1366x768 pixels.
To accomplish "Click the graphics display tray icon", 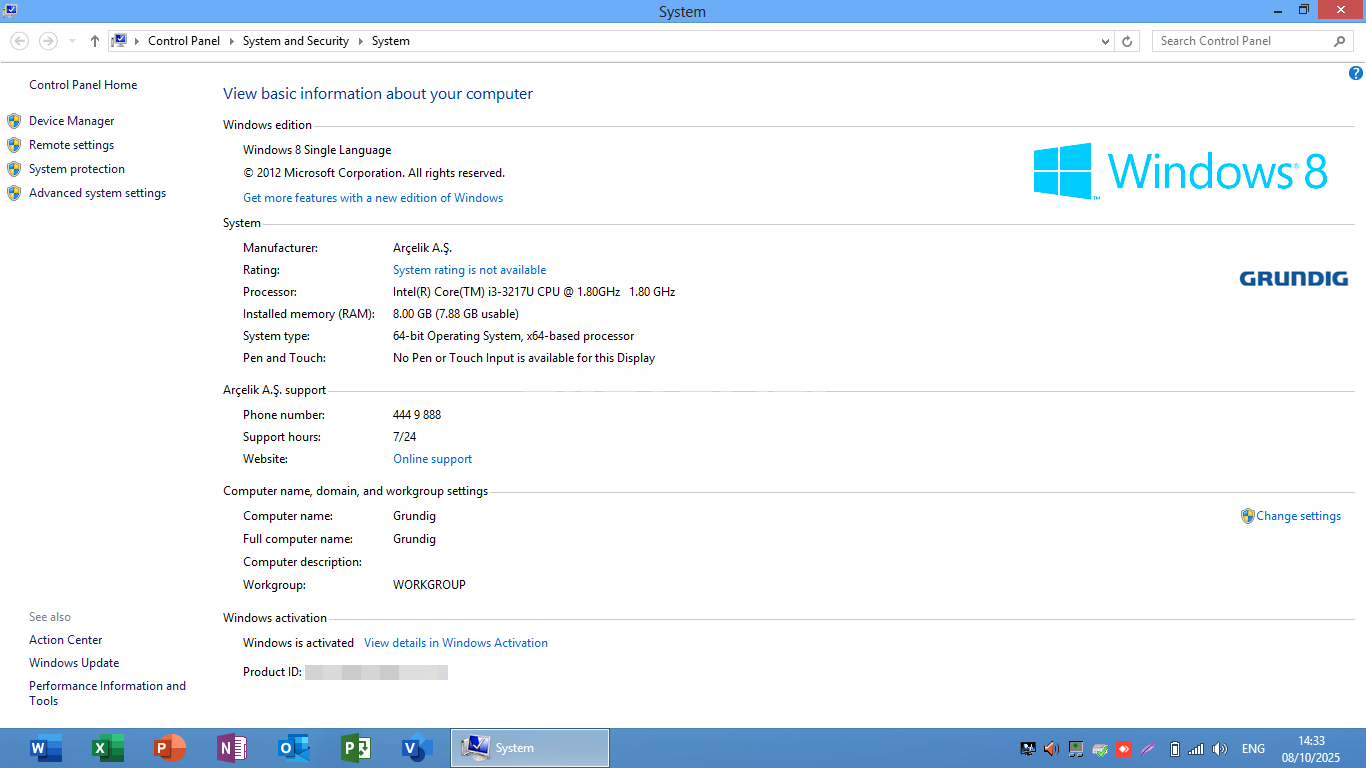I will tap(1027, 748).
